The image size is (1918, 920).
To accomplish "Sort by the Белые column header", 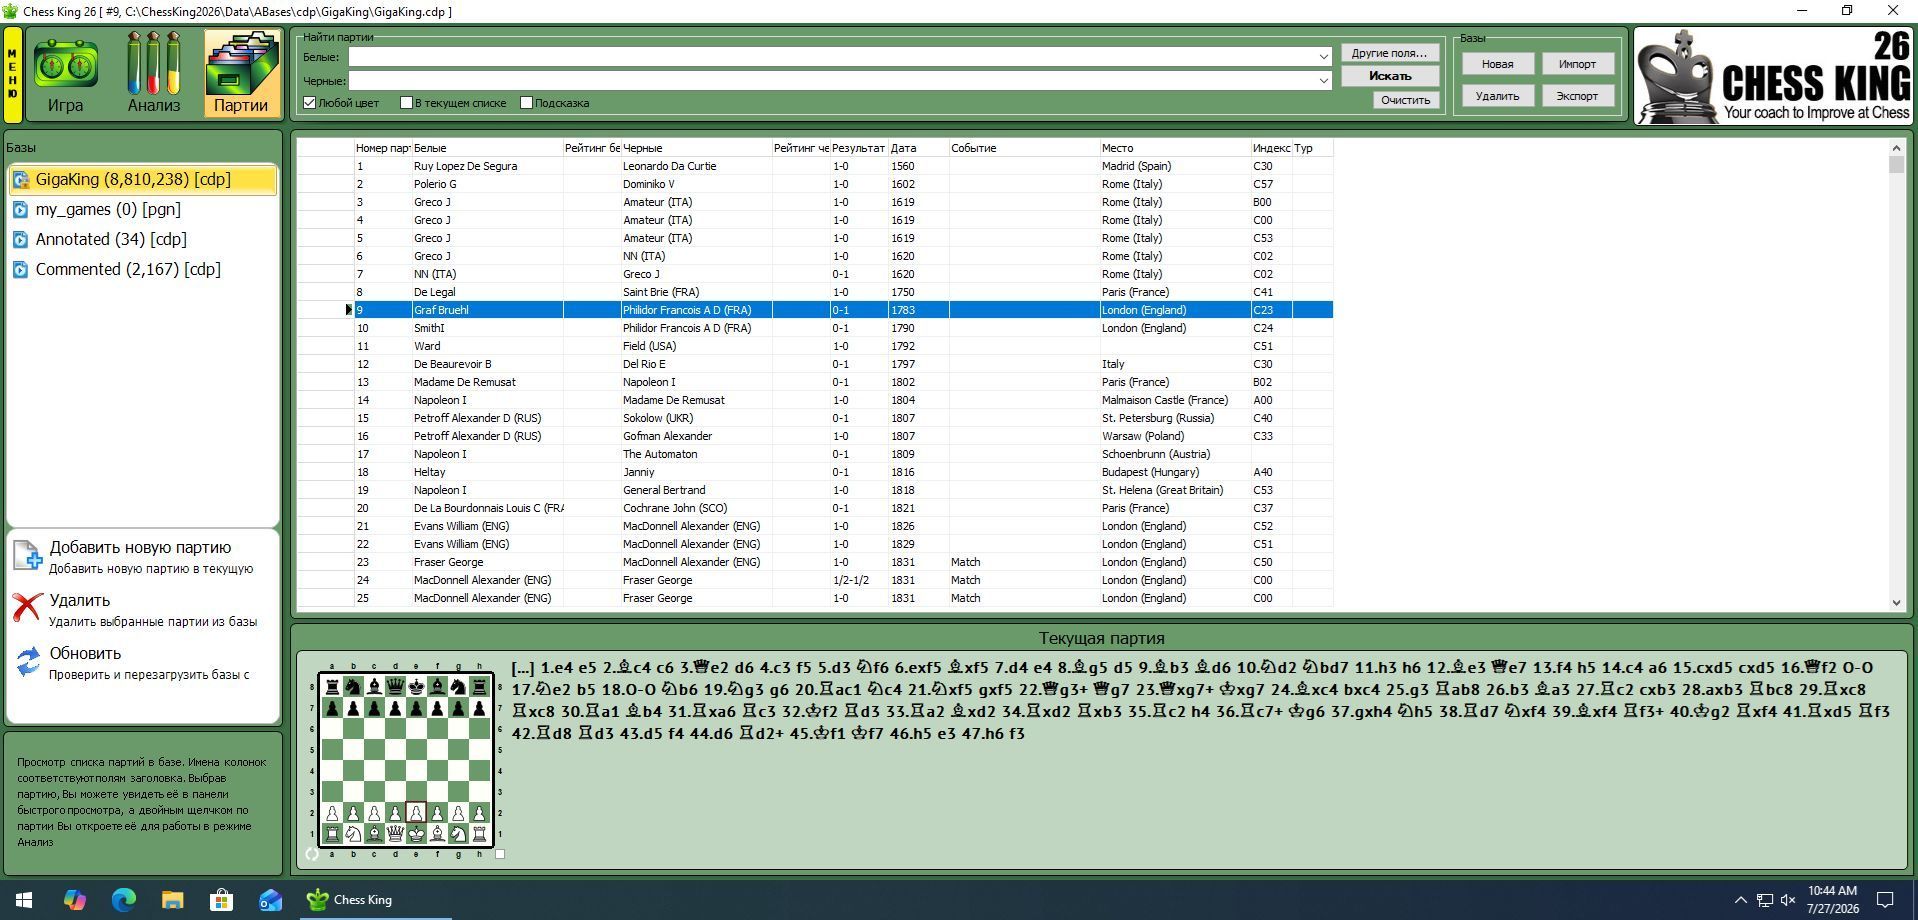I will 488,148.
